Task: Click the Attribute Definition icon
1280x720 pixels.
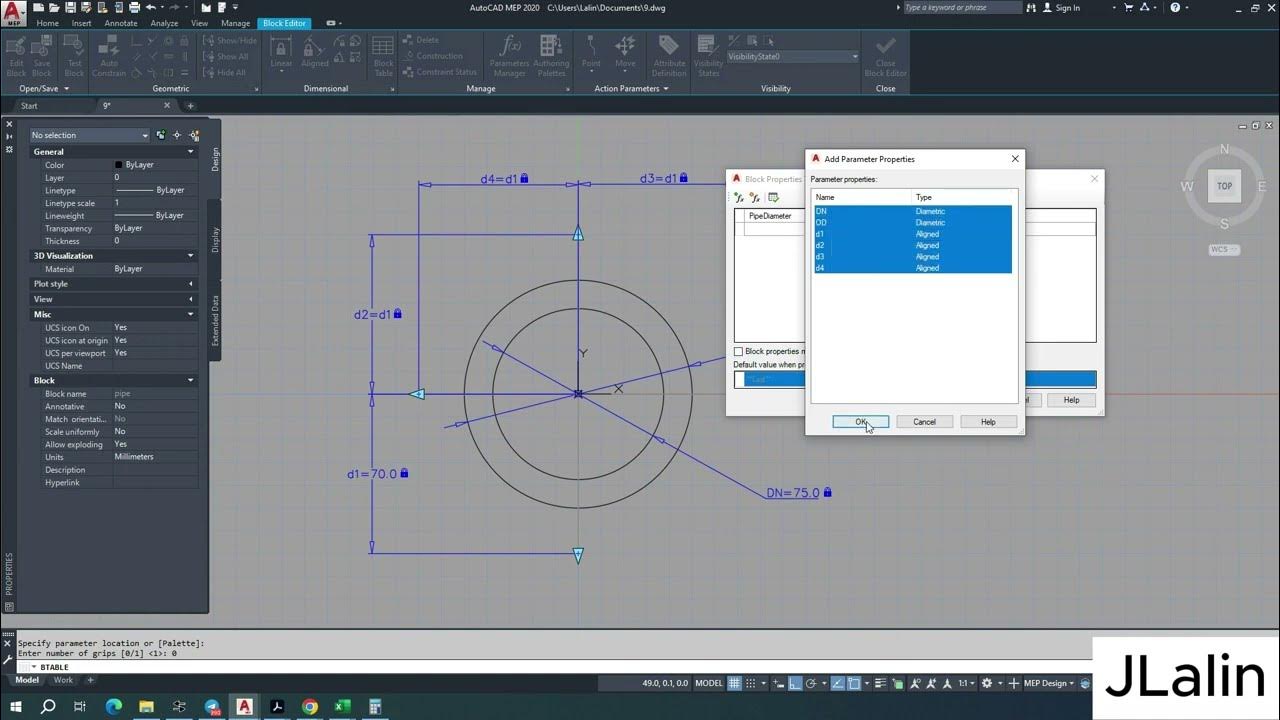Action: 669,56
